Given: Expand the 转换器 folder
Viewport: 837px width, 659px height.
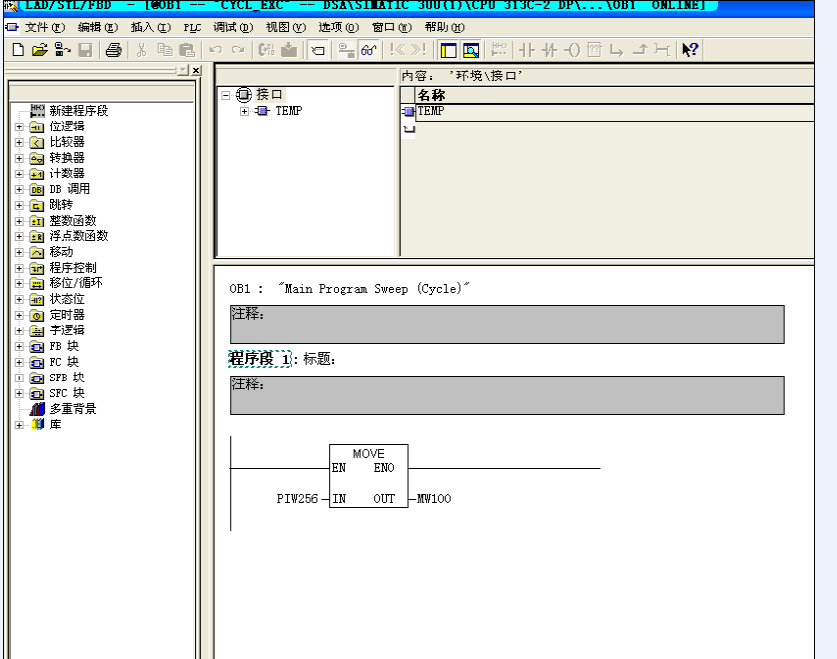Looking at the screenshot, I should [x=19, y=158].
